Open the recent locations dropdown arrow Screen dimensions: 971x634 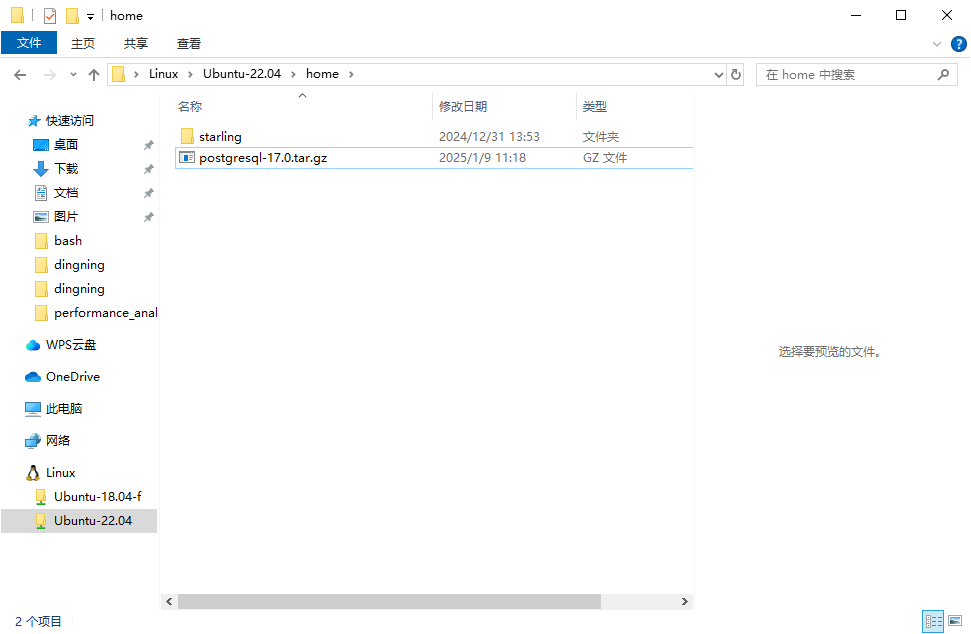coord(73,75)
